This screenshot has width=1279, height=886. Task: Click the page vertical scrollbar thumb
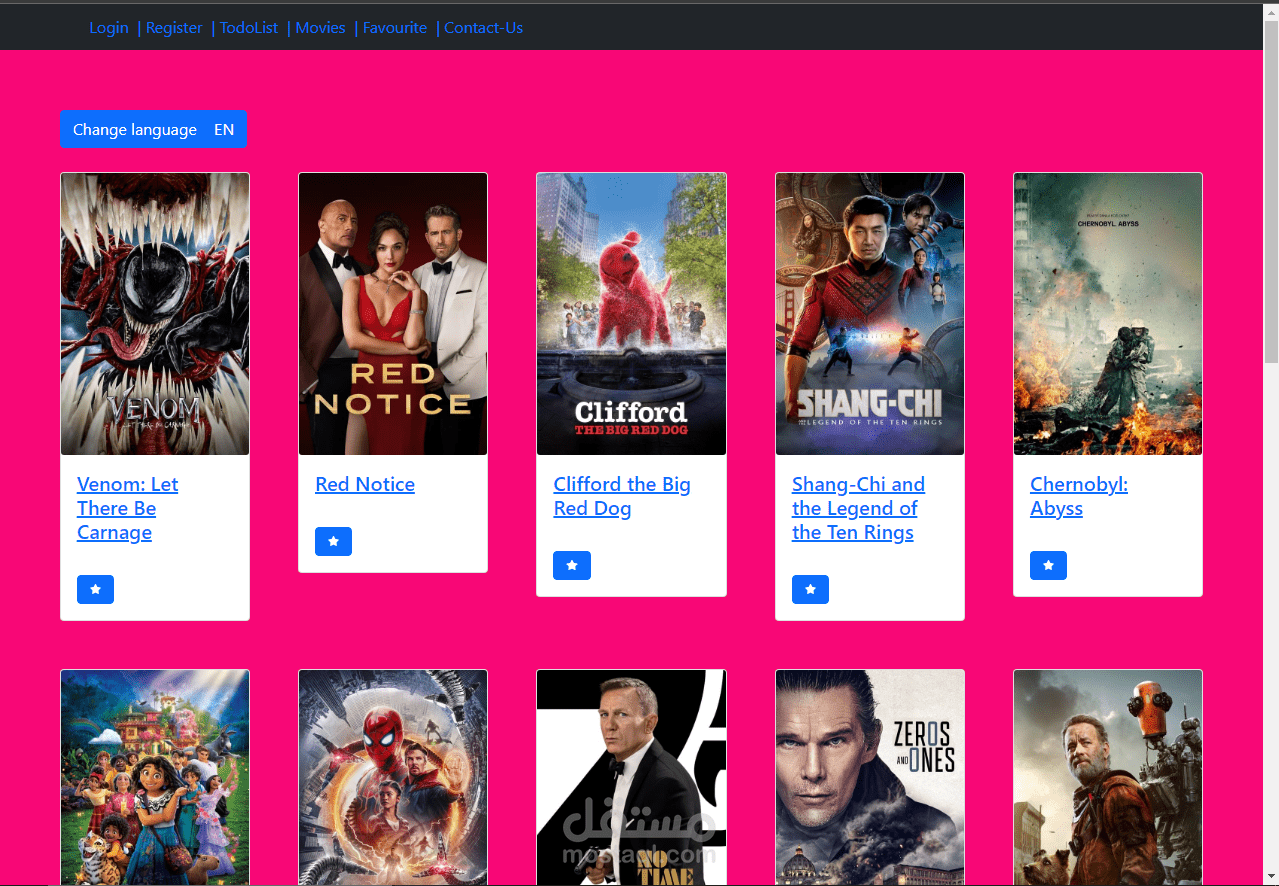1271,190
